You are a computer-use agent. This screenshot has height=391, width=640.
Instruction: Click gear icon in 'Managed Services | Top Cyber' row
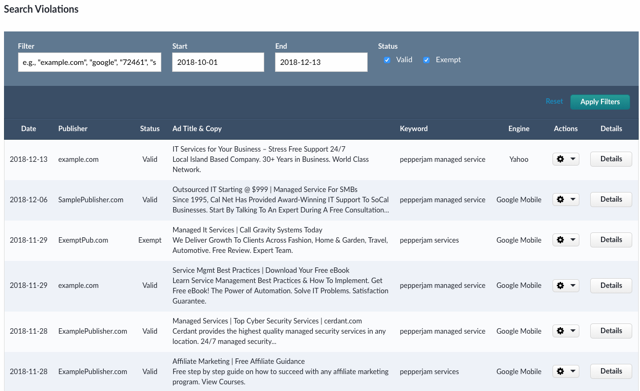(560, 331)
